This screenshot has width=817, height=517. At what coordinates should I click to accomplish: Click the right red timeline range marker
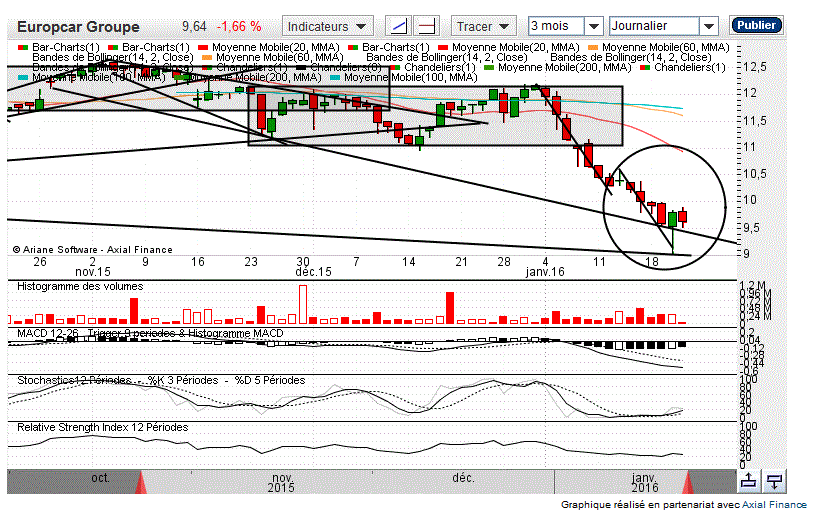pyautogui.click(x=688, y=482)
